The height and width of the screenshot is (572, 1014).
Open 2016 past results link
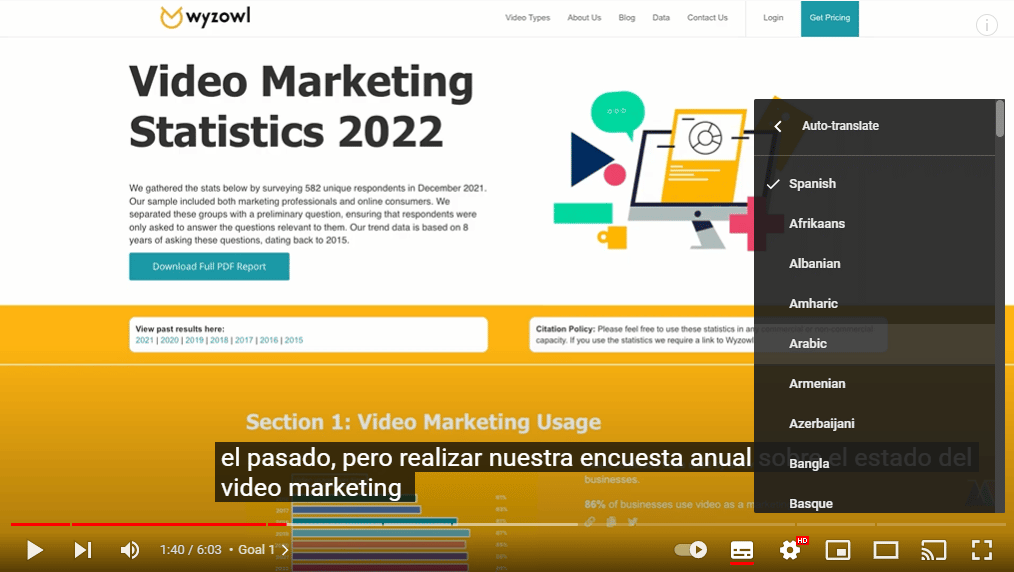coord(269,340)
